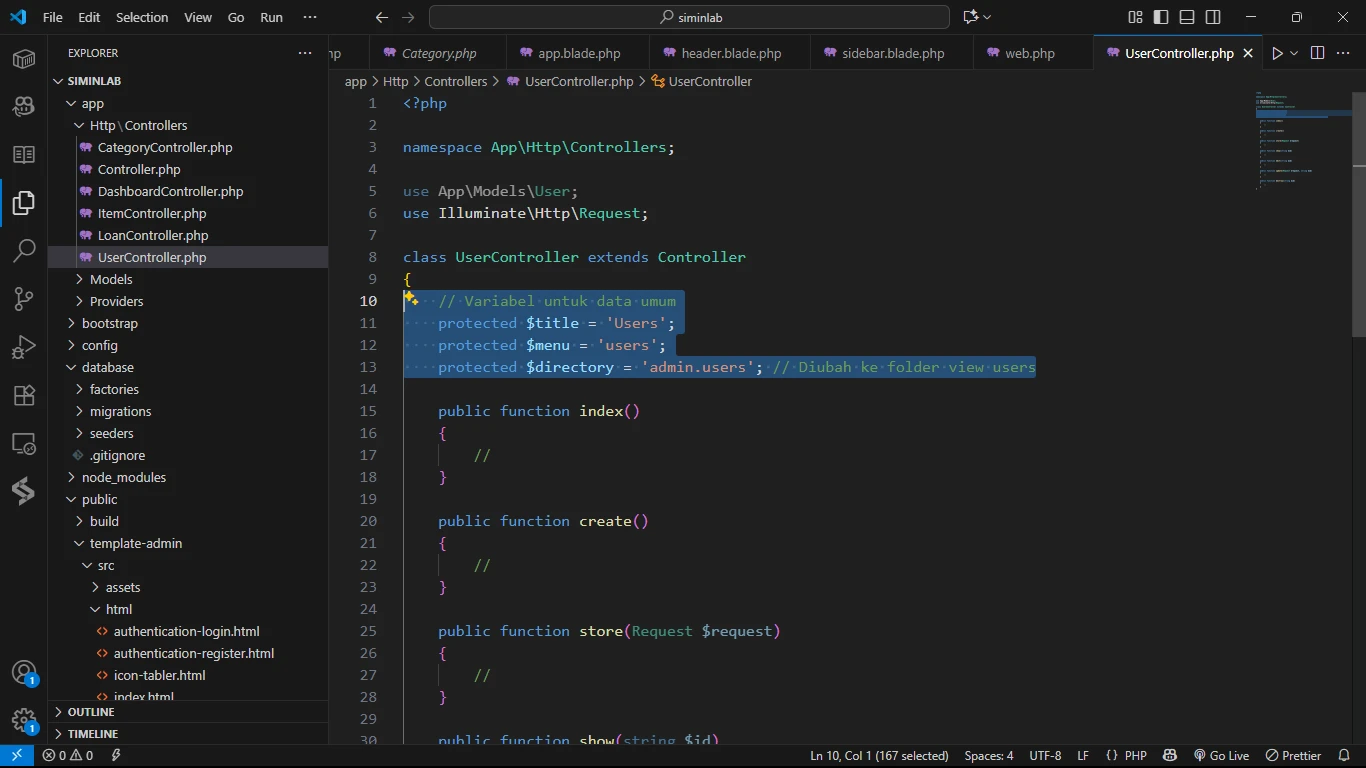Expand the Models folder in Explorer
The width and height of the screenshot is (1366, 768).
pyautogui.click(x=111, y=279)
